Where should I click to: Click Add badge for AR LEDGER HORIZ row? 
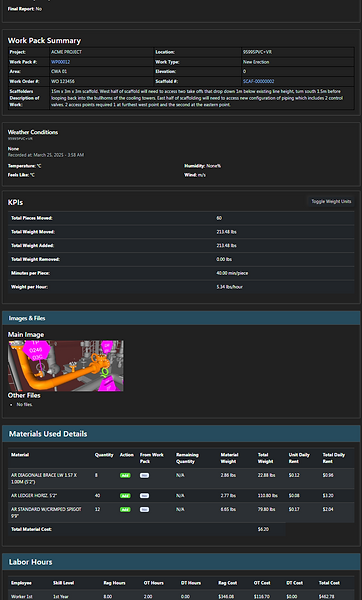[x=125, y=496]
